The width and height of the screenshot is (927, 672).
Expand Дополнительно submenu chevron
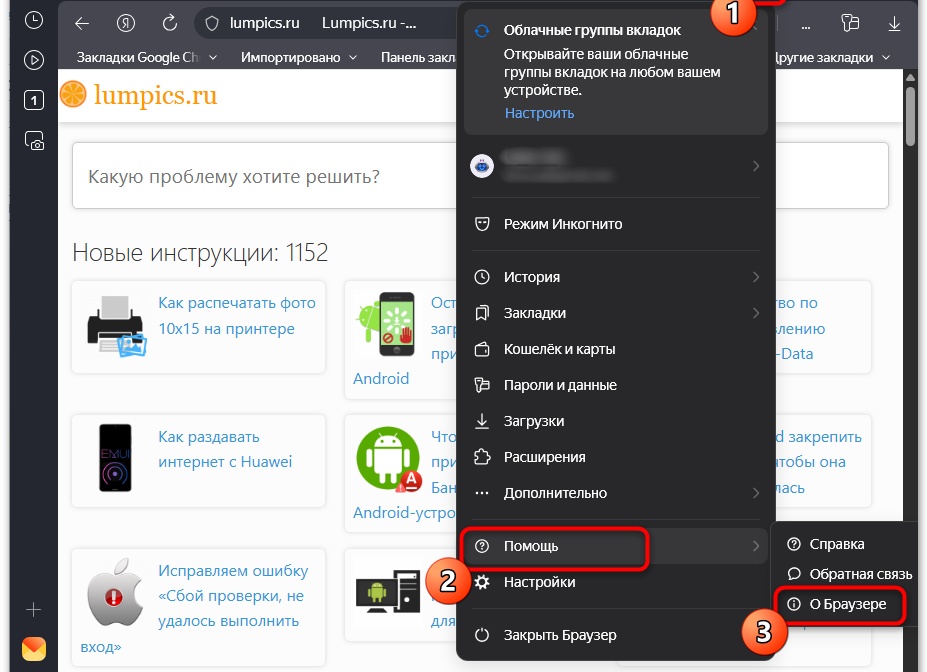756,493
